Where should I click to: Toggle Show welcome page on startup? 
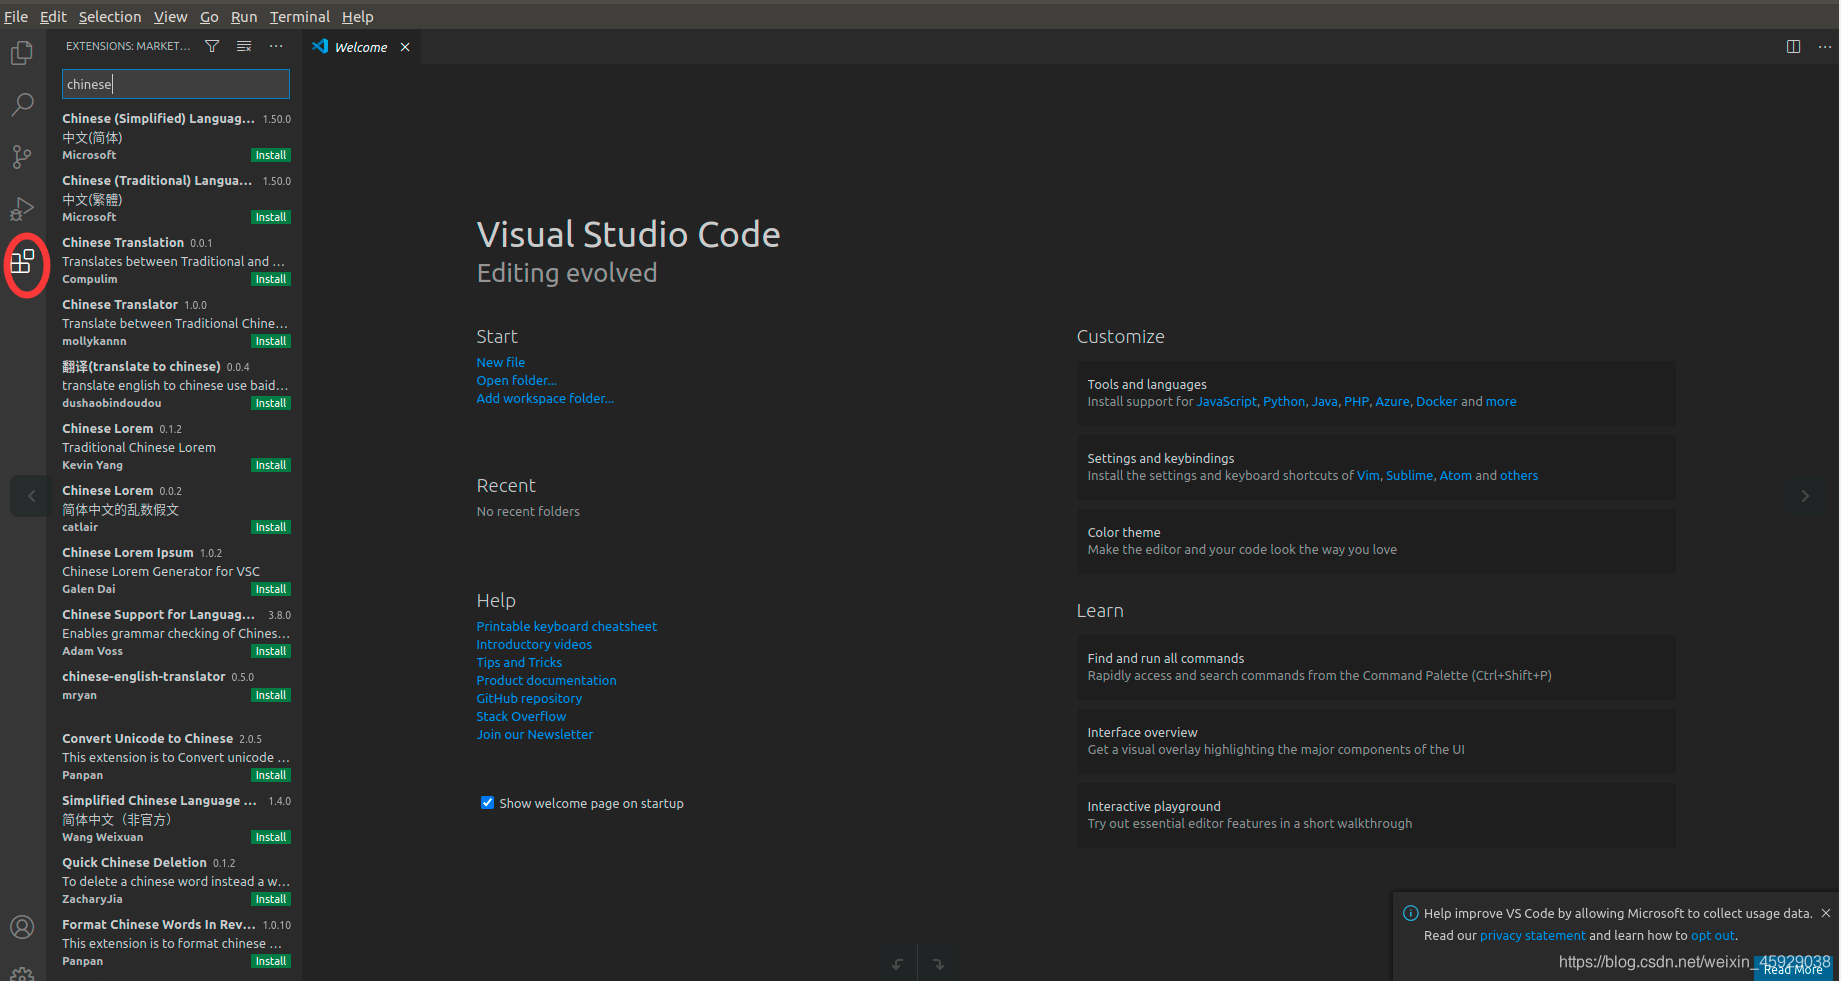pos(487,803)
